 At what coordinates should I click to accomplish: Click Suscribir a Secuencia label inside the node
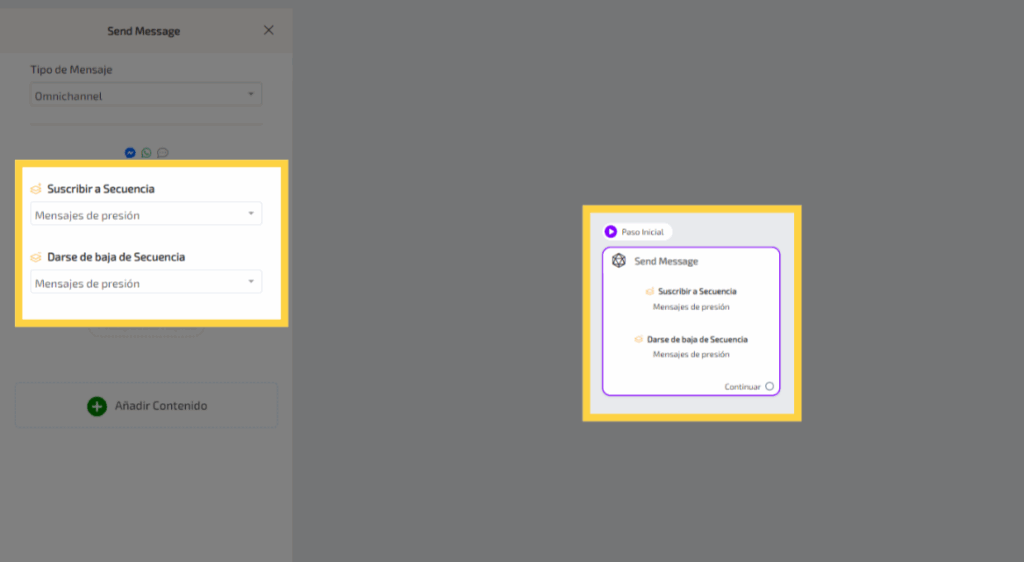pyautogui.click(x=697, y=291)
